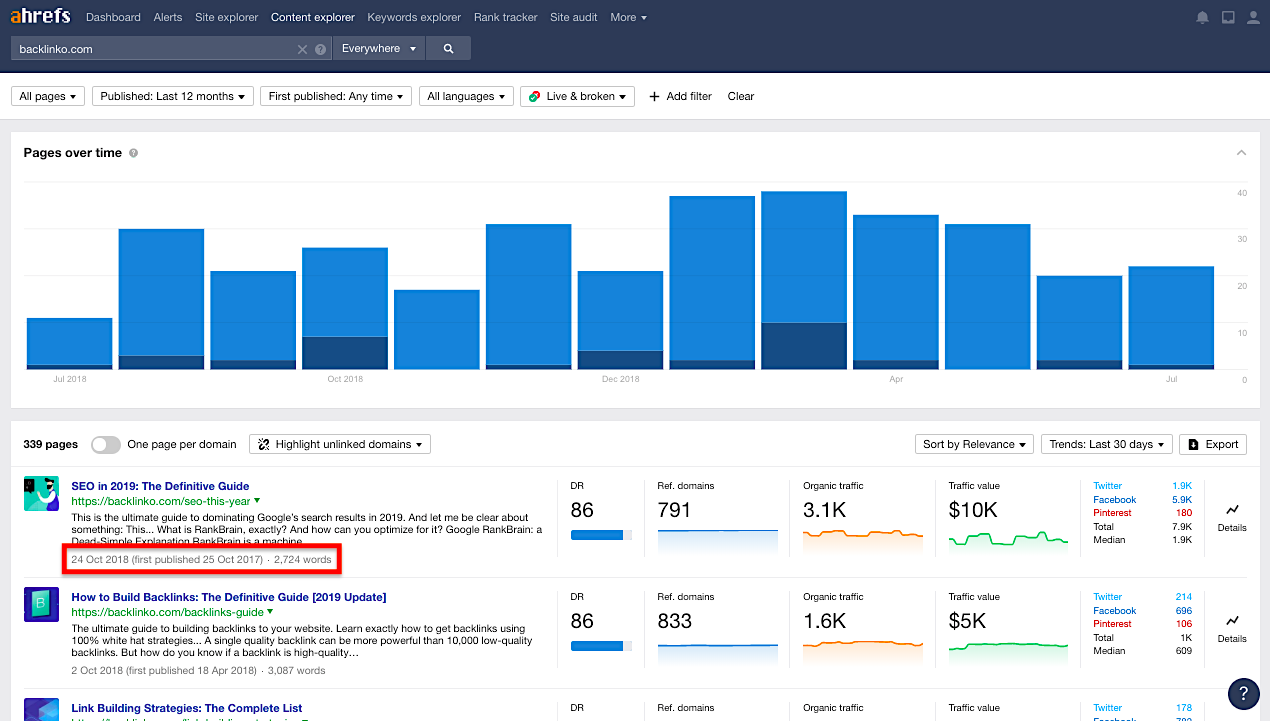This screenshot has width=1270, height=721.
Task: Open the More menu
Action: coord(628,17)
